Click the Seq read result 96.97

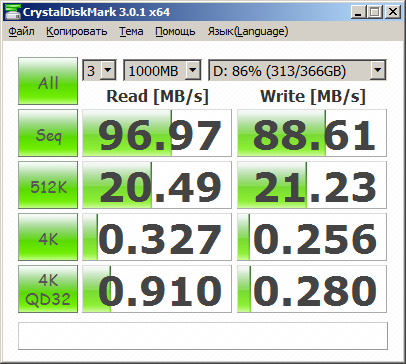[157, 133]
